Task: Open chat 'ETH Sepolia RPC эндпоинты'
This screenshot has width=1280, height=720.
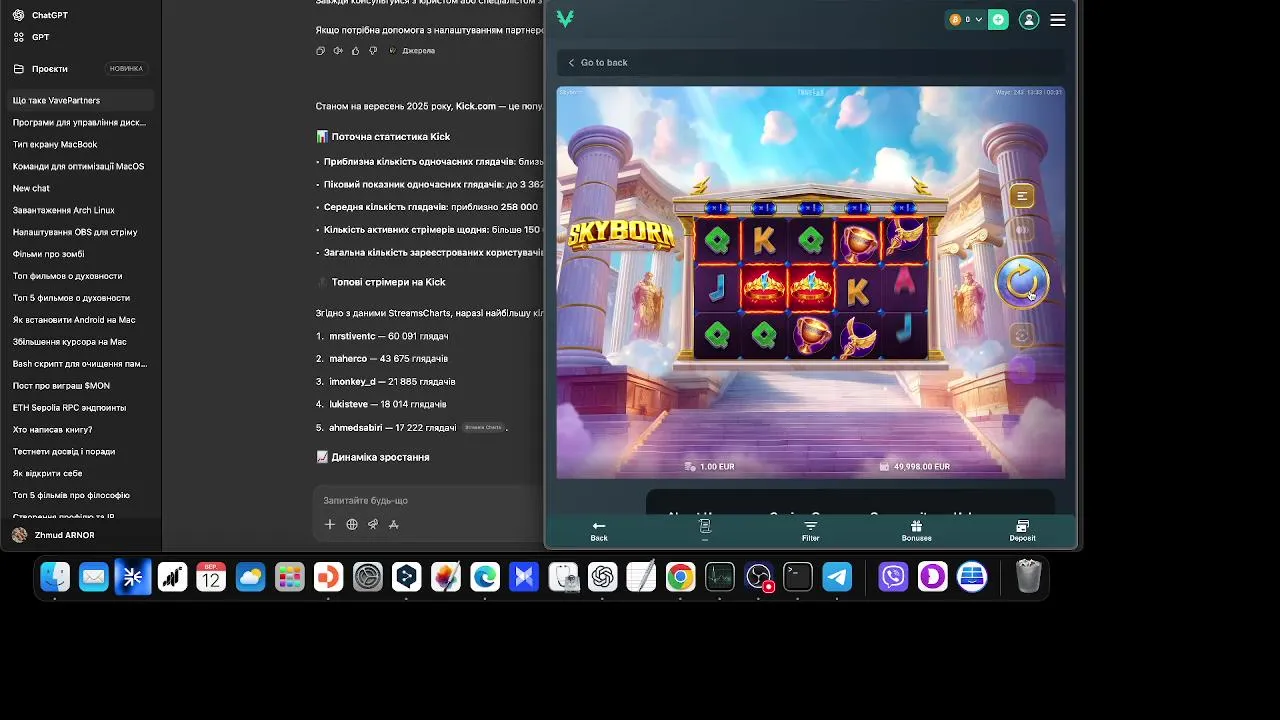Action: (x=80, y=408)
